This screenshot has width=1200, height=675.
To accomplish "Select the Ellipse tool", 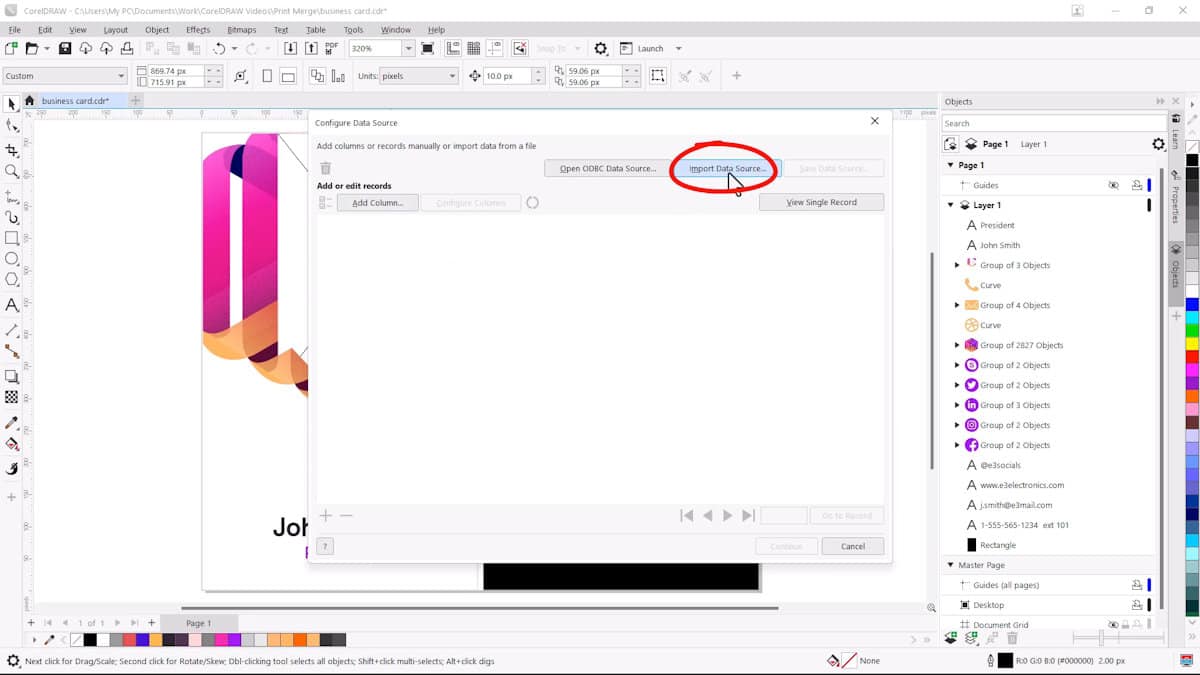I will (12, 258).
